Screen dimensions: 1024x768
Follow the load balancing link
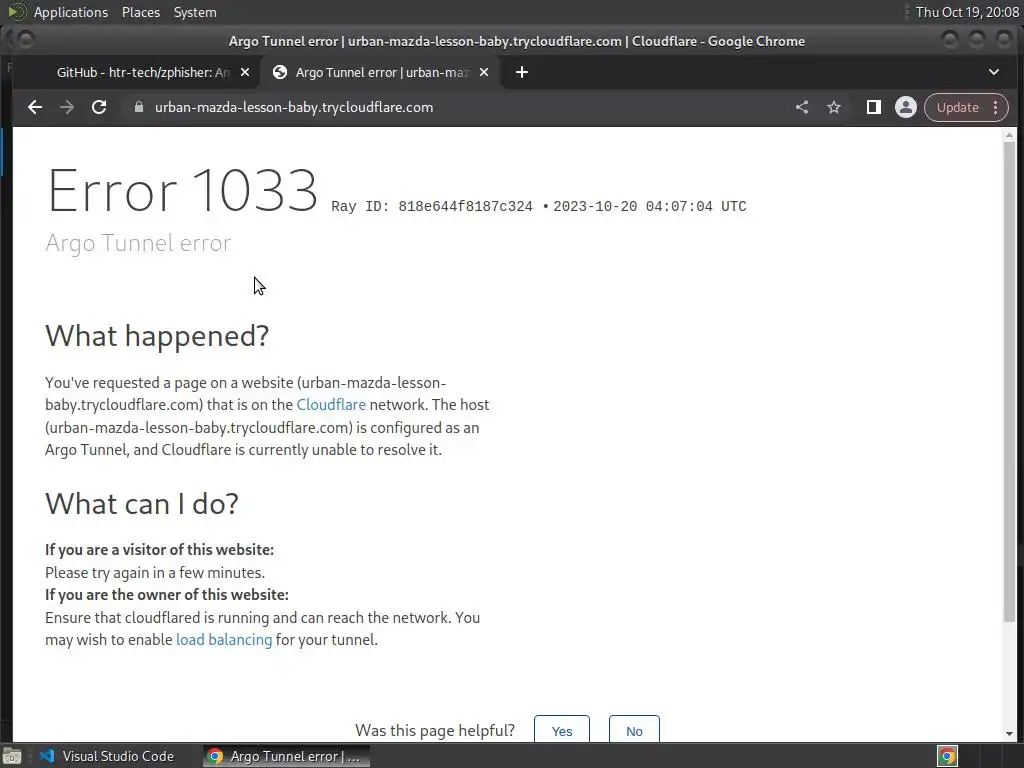click(224, 640)
